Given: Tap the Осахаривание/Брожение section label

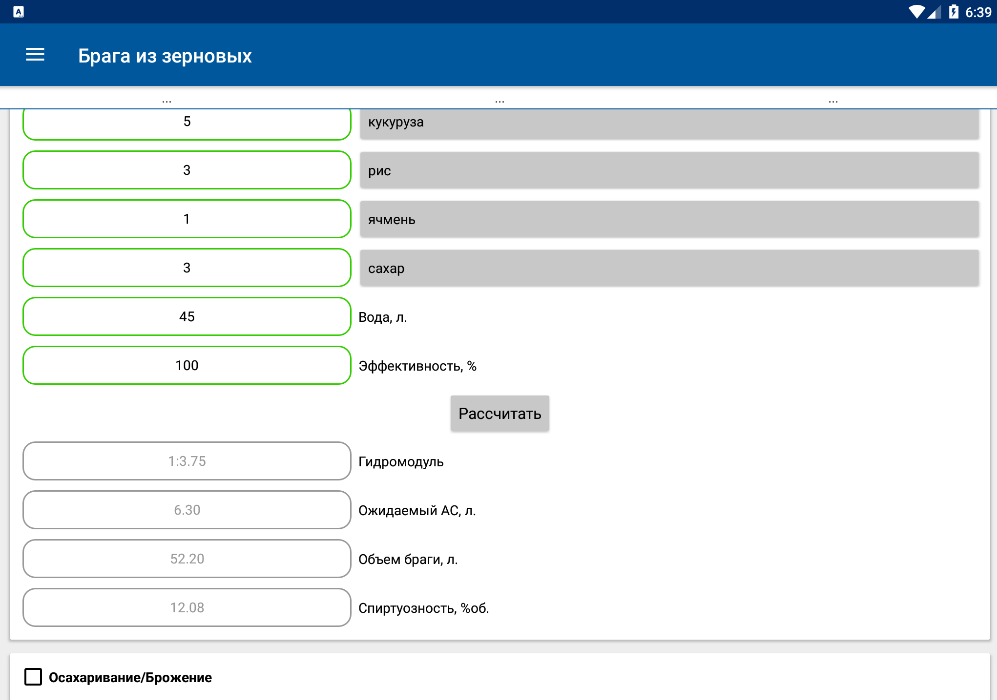Looking at the screenshot, I should 130,678.
